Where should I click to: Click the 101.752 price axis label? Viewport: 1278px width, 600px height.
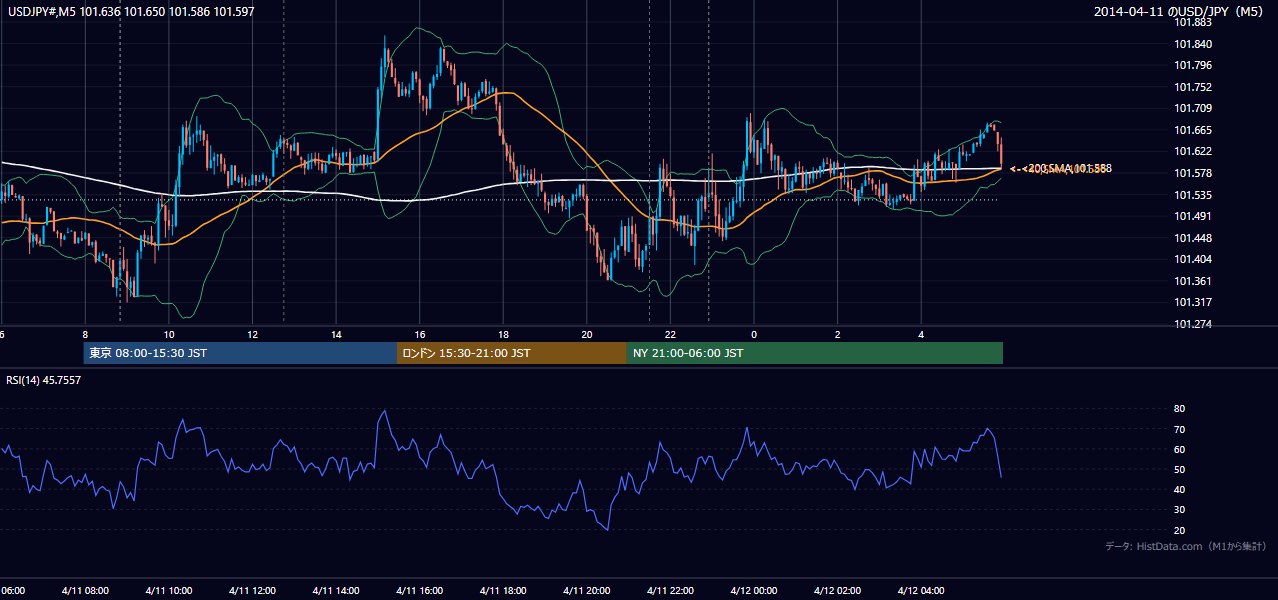pyautogui.click(x=1194, y=87)
